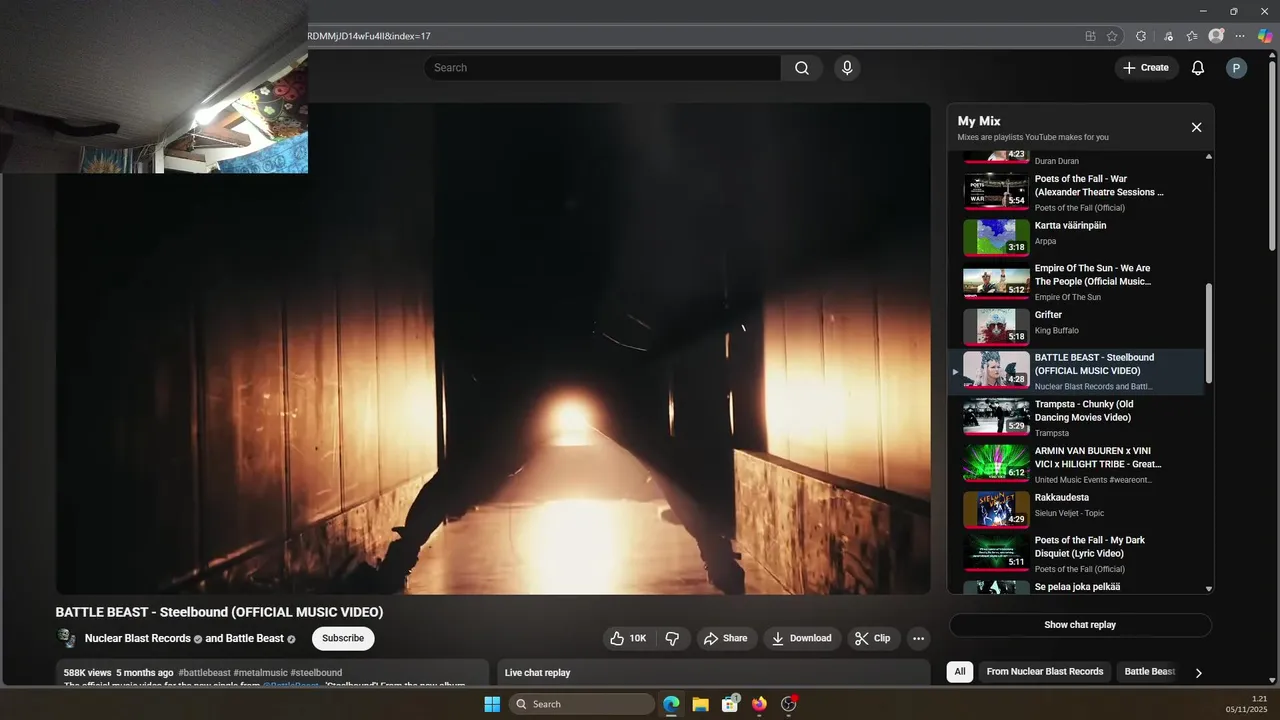Click the Create button
This screenshot has width=1280, height=720.
(x=1146, y=68)
